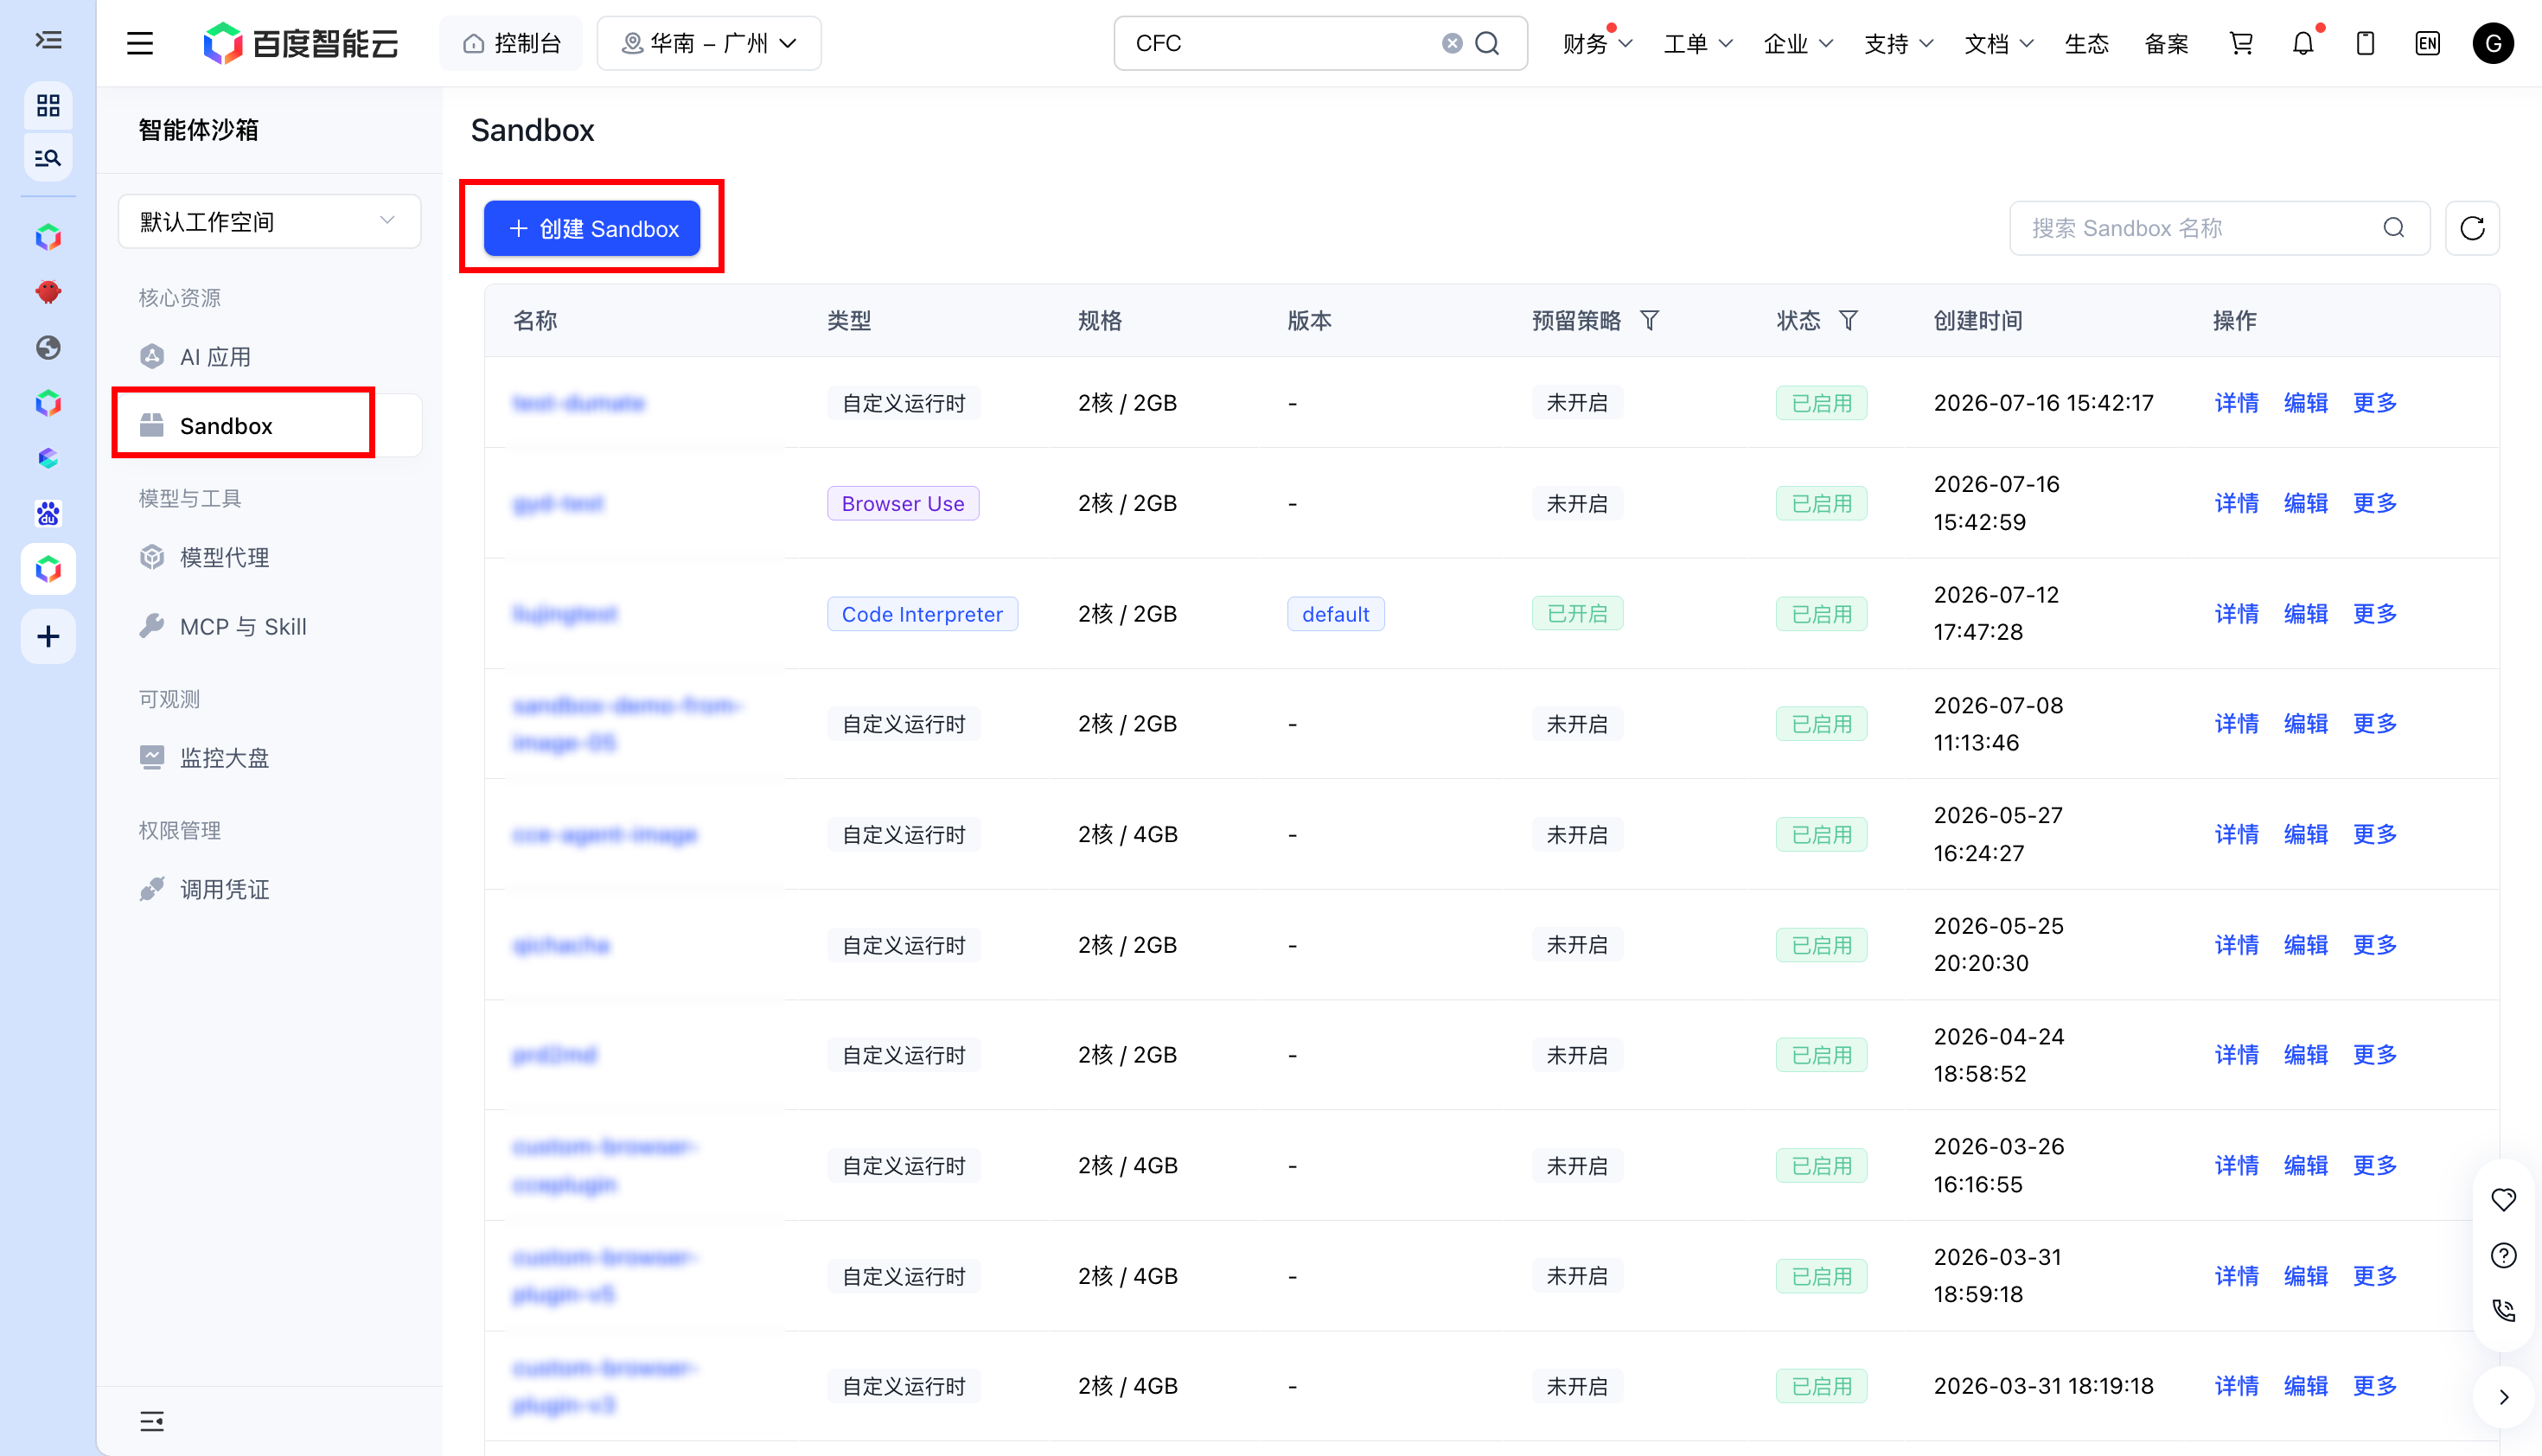Add a shortcut with the plus icon
2542x1456 pixels.
point(48,637)
